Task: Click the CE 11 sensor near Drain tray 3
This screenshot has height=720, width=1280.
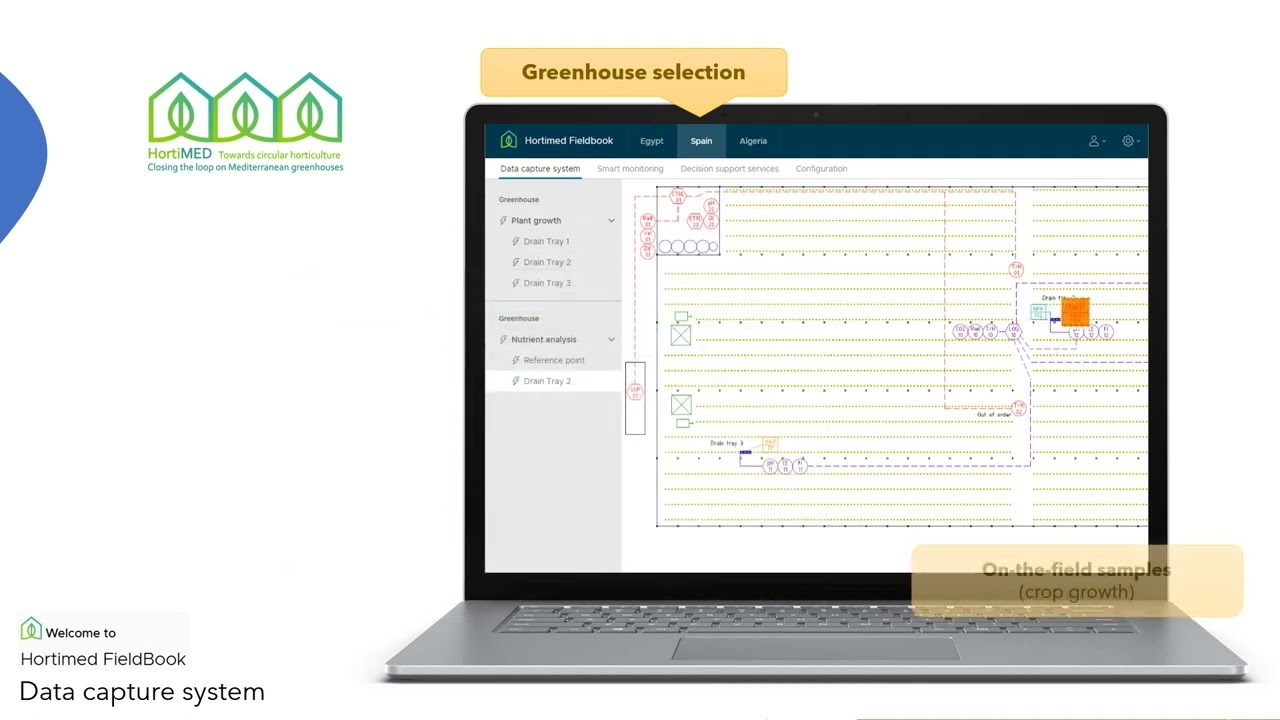Action: pyautogui.click(x=785, y=466)
